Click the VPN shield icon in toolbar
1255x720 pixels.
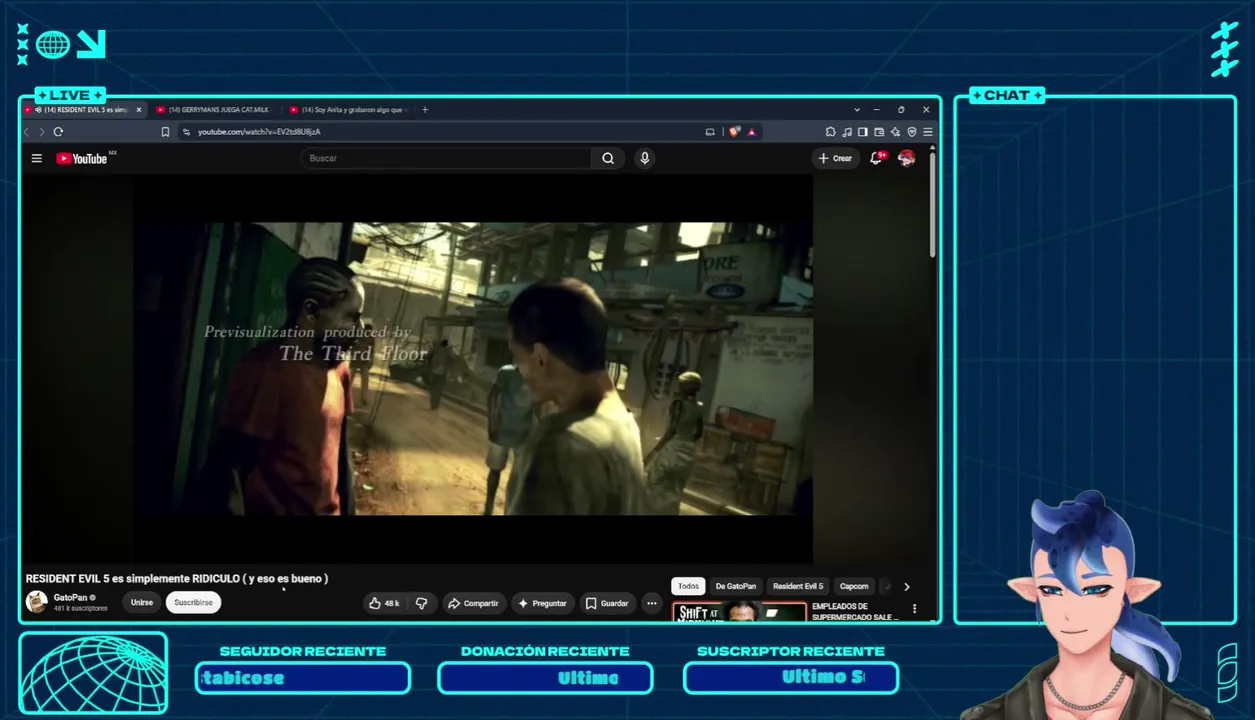911,132
